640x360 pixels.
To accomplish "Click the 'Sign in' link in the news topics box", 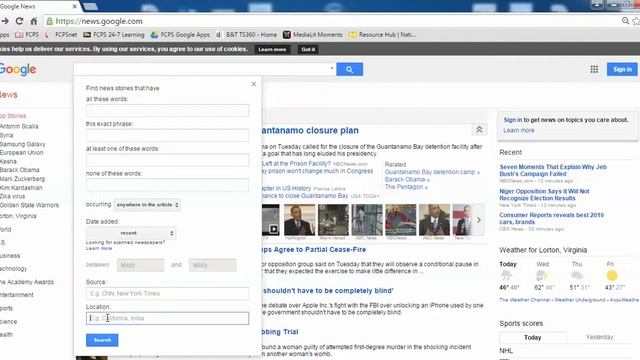I will pos(513,120).
